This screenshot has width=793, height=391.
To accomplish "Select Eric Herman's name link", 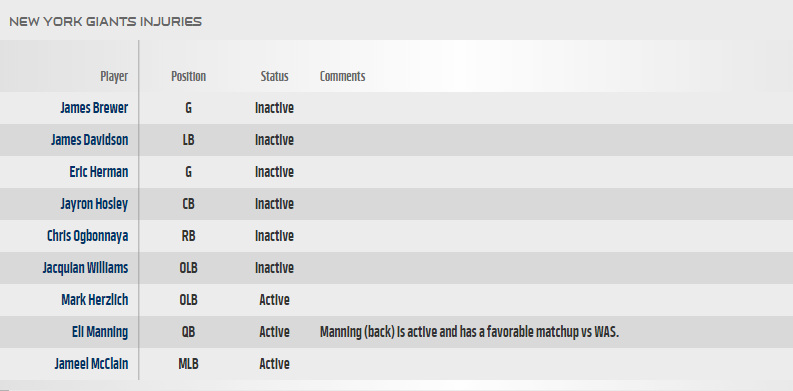I will click(x=99, y=171).
